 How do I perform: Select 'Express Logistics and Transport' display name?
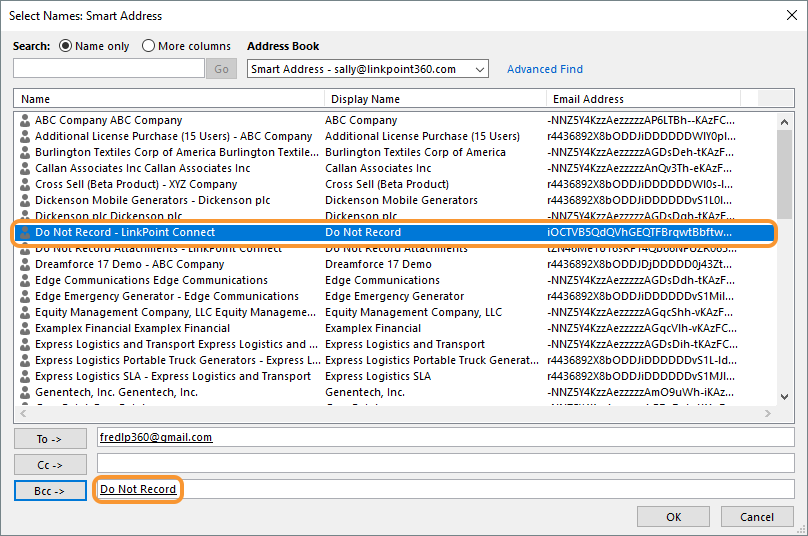pos(405,344)
